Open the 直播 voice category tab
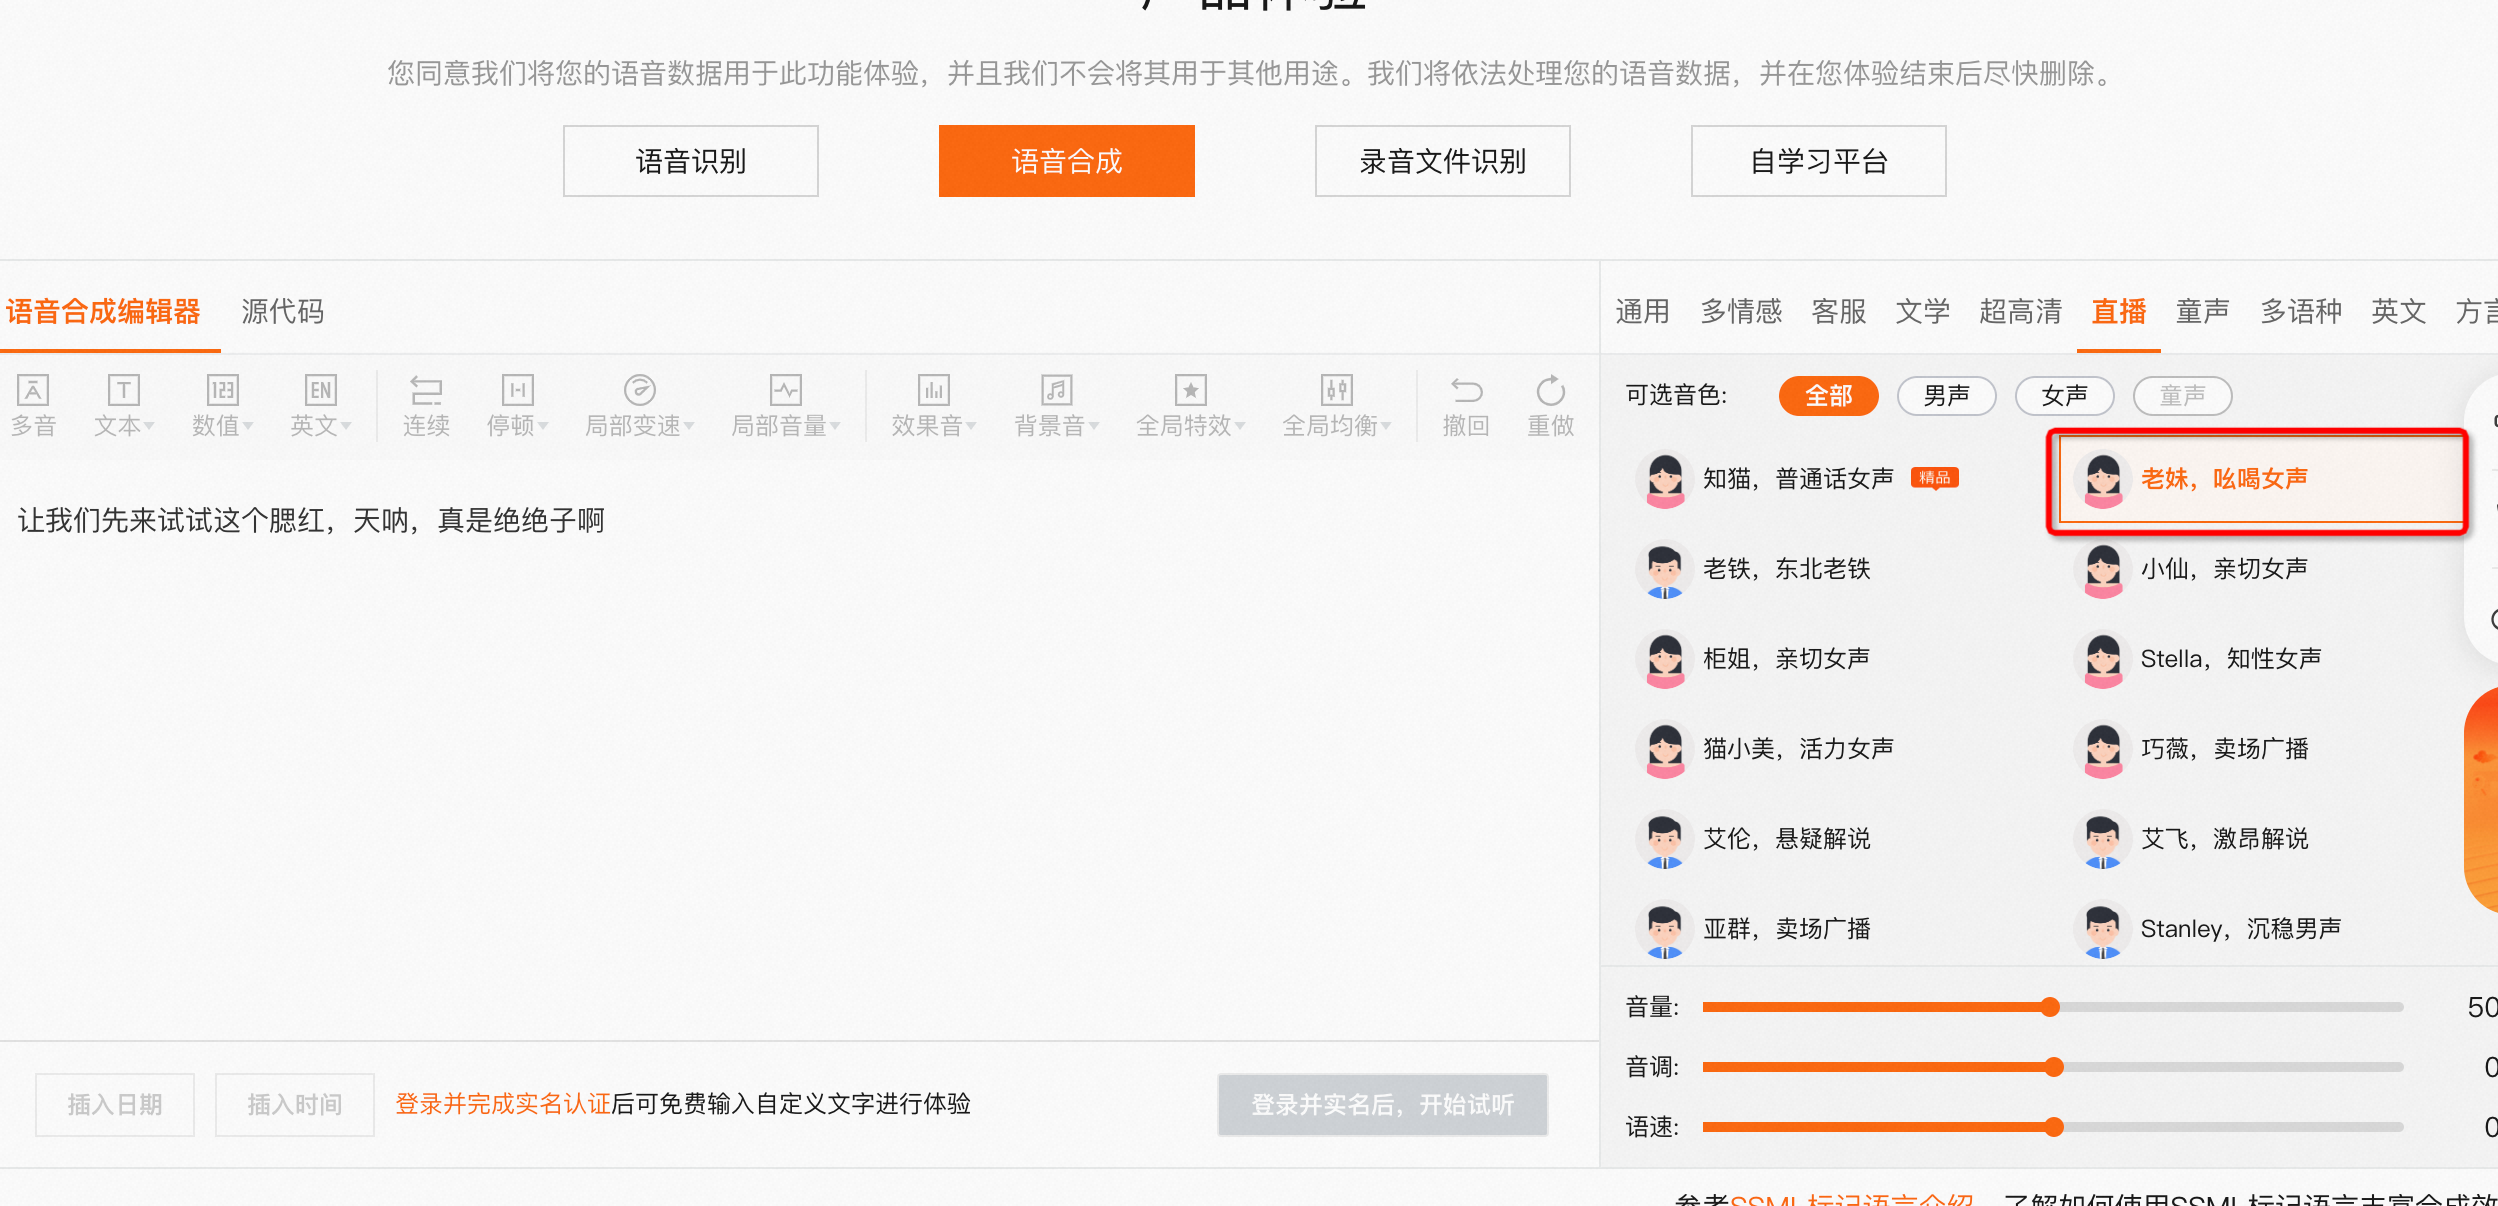This screenshot has width=2498, height=1206. pyautogui.click(x=2119, y=312)
